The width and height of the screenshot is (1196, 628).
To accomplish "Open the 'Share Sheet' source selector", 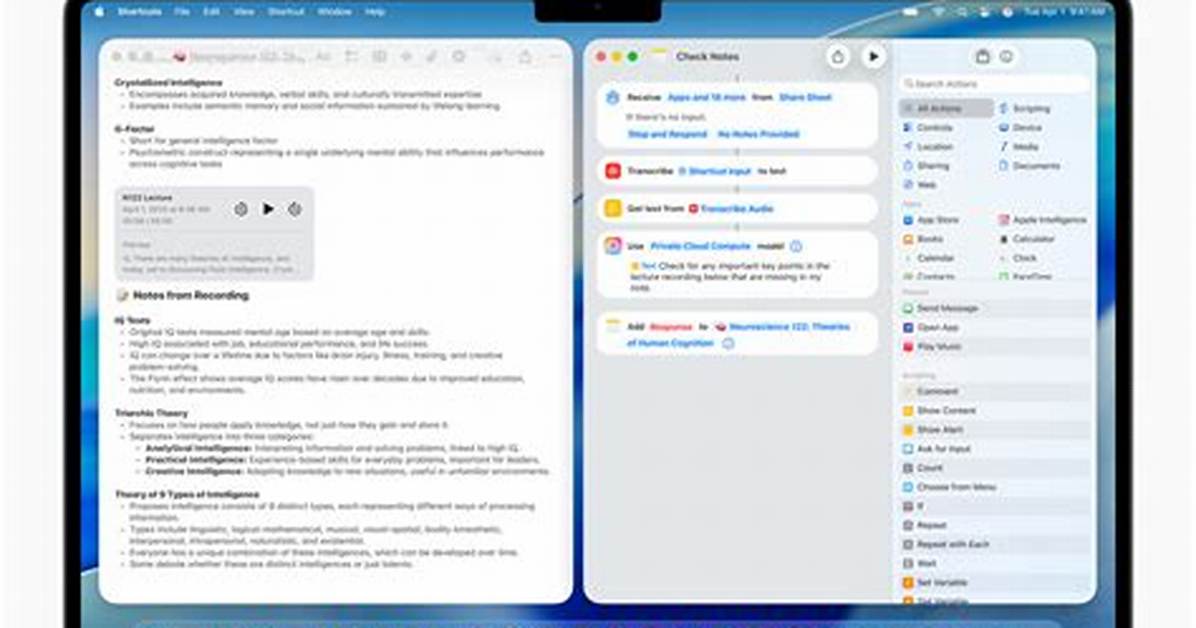I will click(805, 98).
